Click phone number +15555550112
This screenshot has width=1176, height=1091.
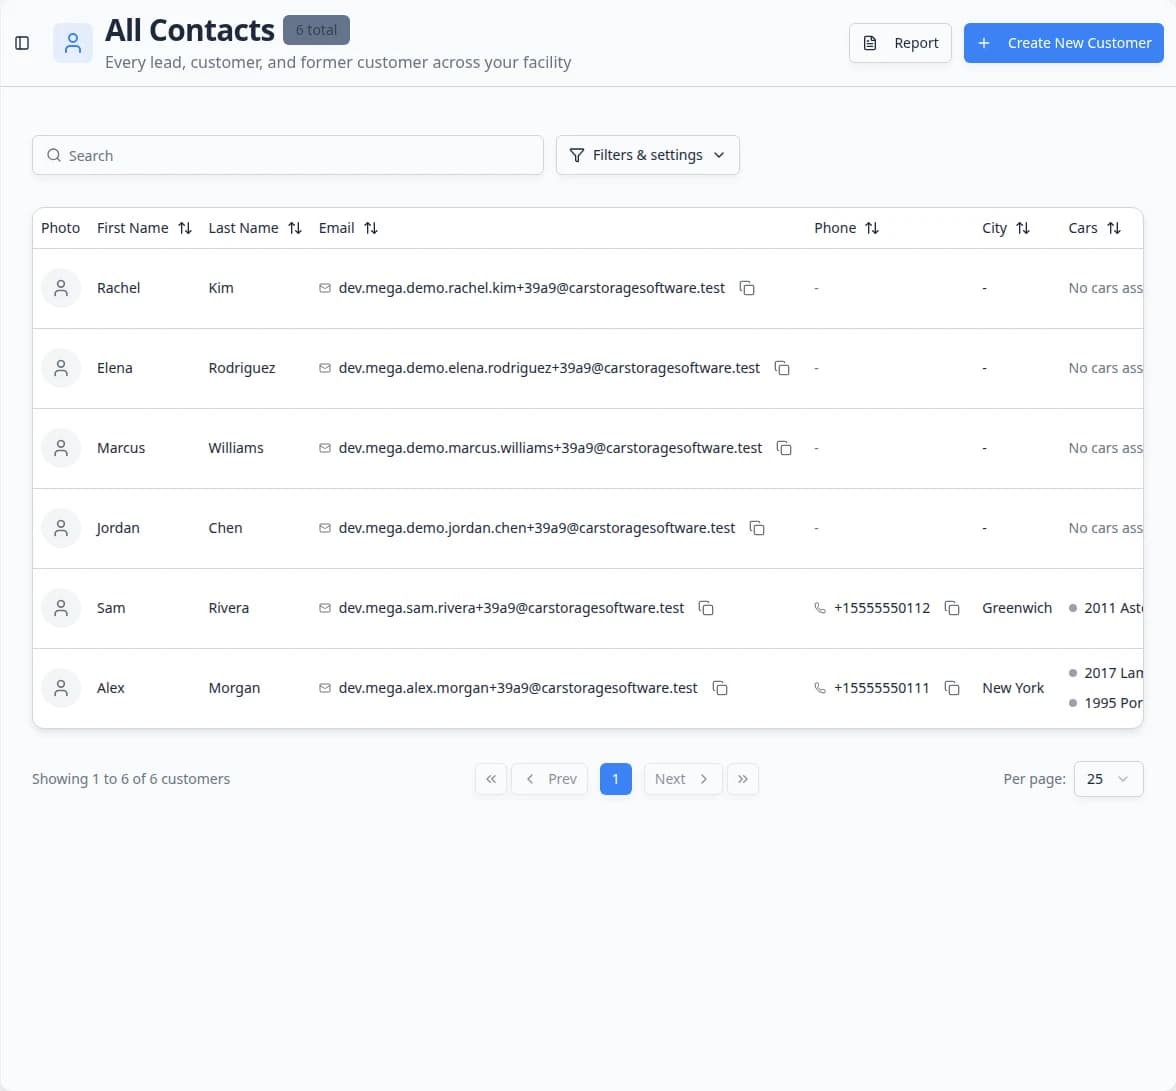tap(881, 608)
